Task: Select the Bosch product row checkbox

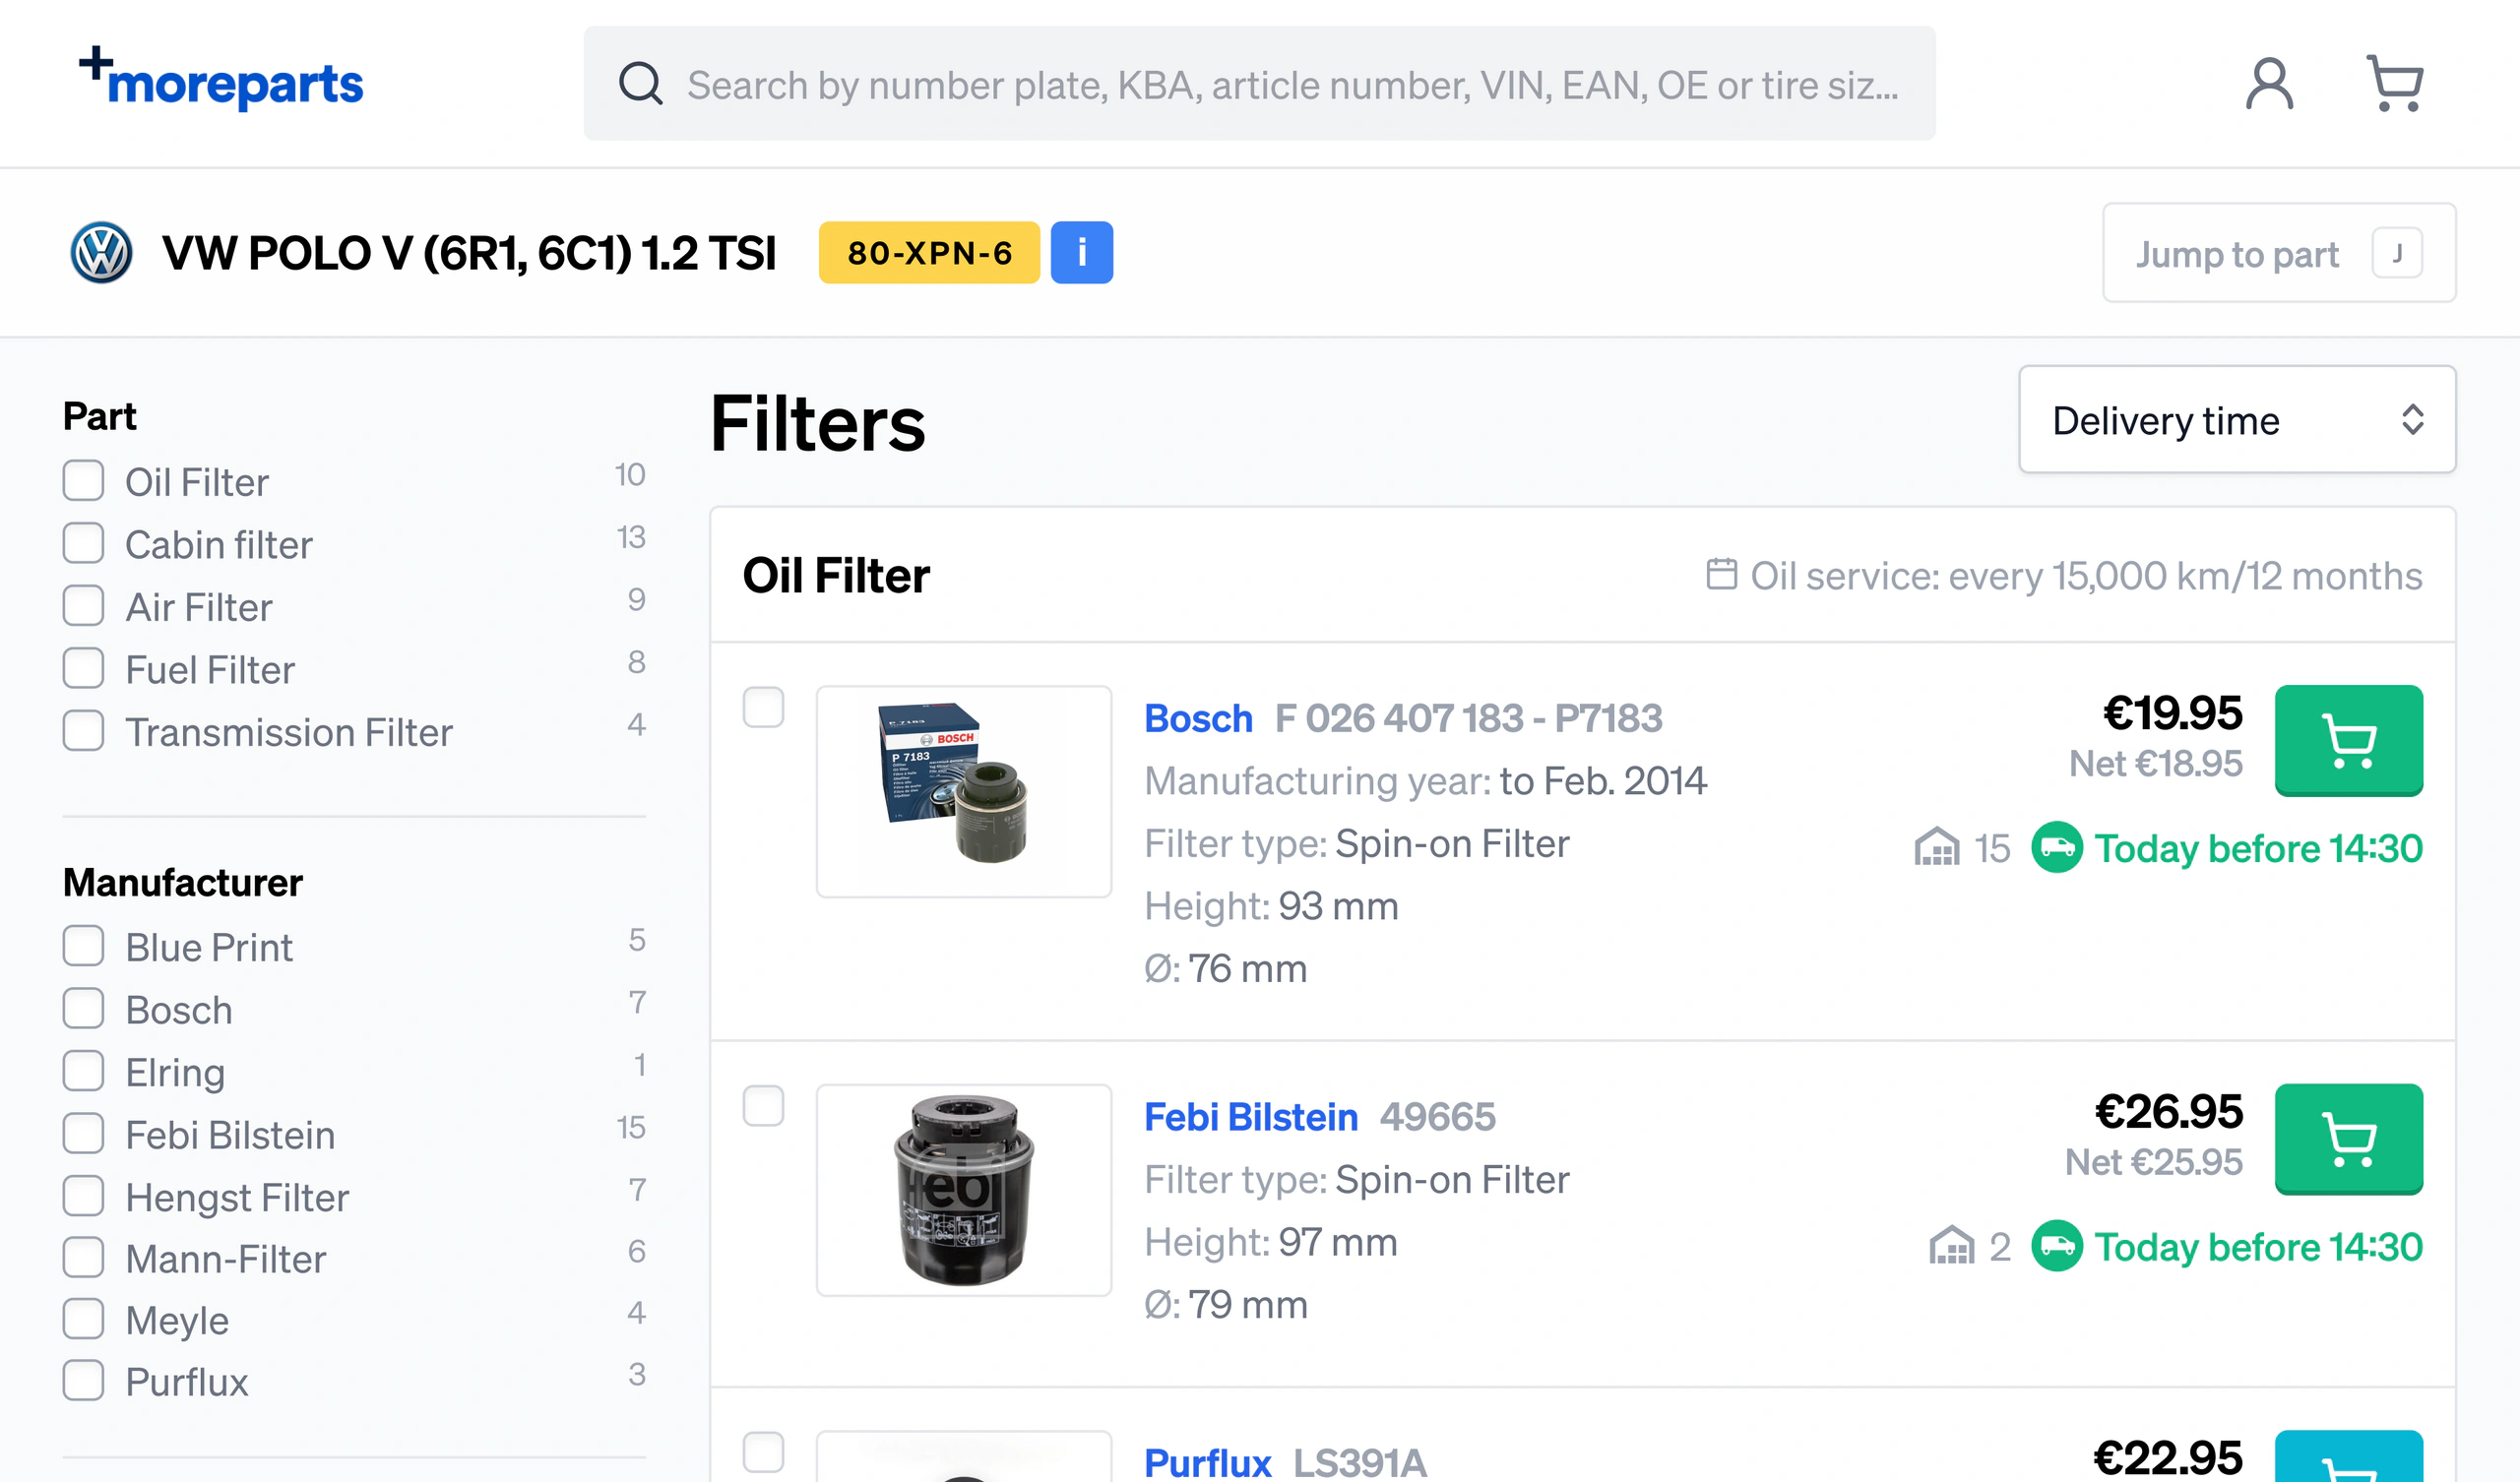Action: (763, 707)
